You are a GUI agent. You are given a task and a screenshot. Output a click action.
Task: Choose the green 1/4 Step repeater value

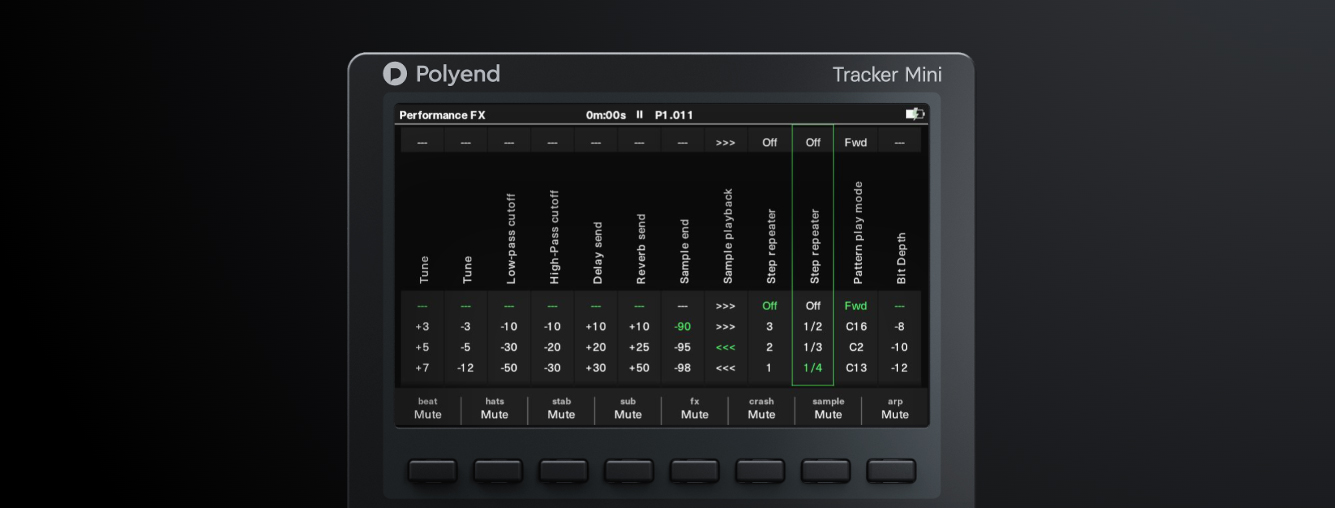813,368
